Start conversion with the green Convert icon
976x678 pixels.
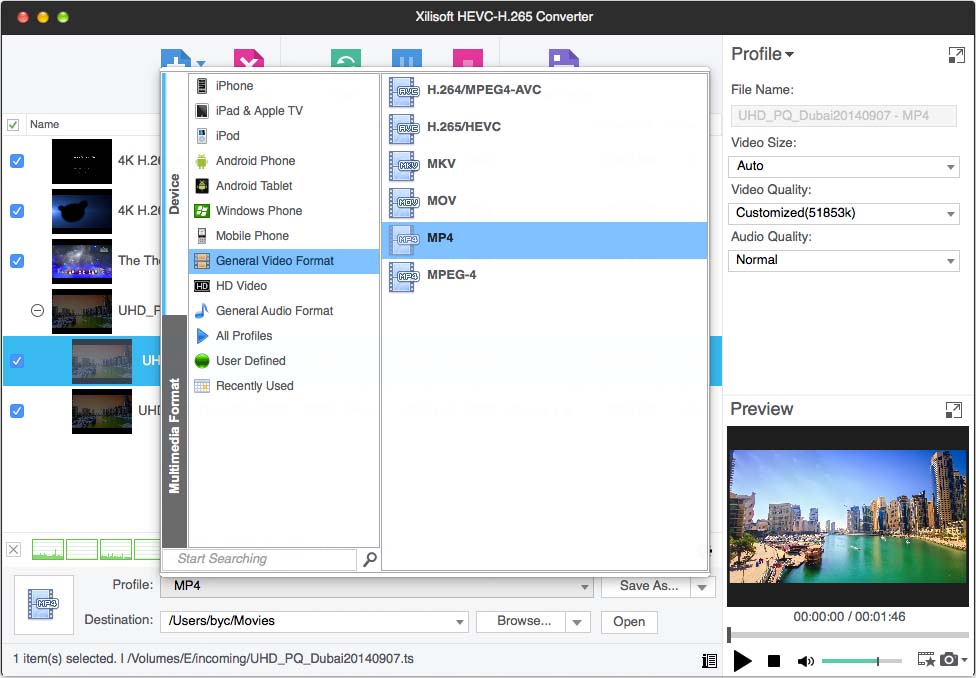344,58
